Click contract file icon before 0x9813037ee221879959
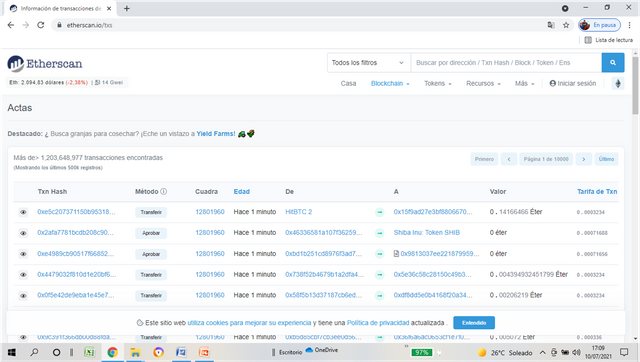The width and height of the screenshot is (640, 362). coord(396,254)
